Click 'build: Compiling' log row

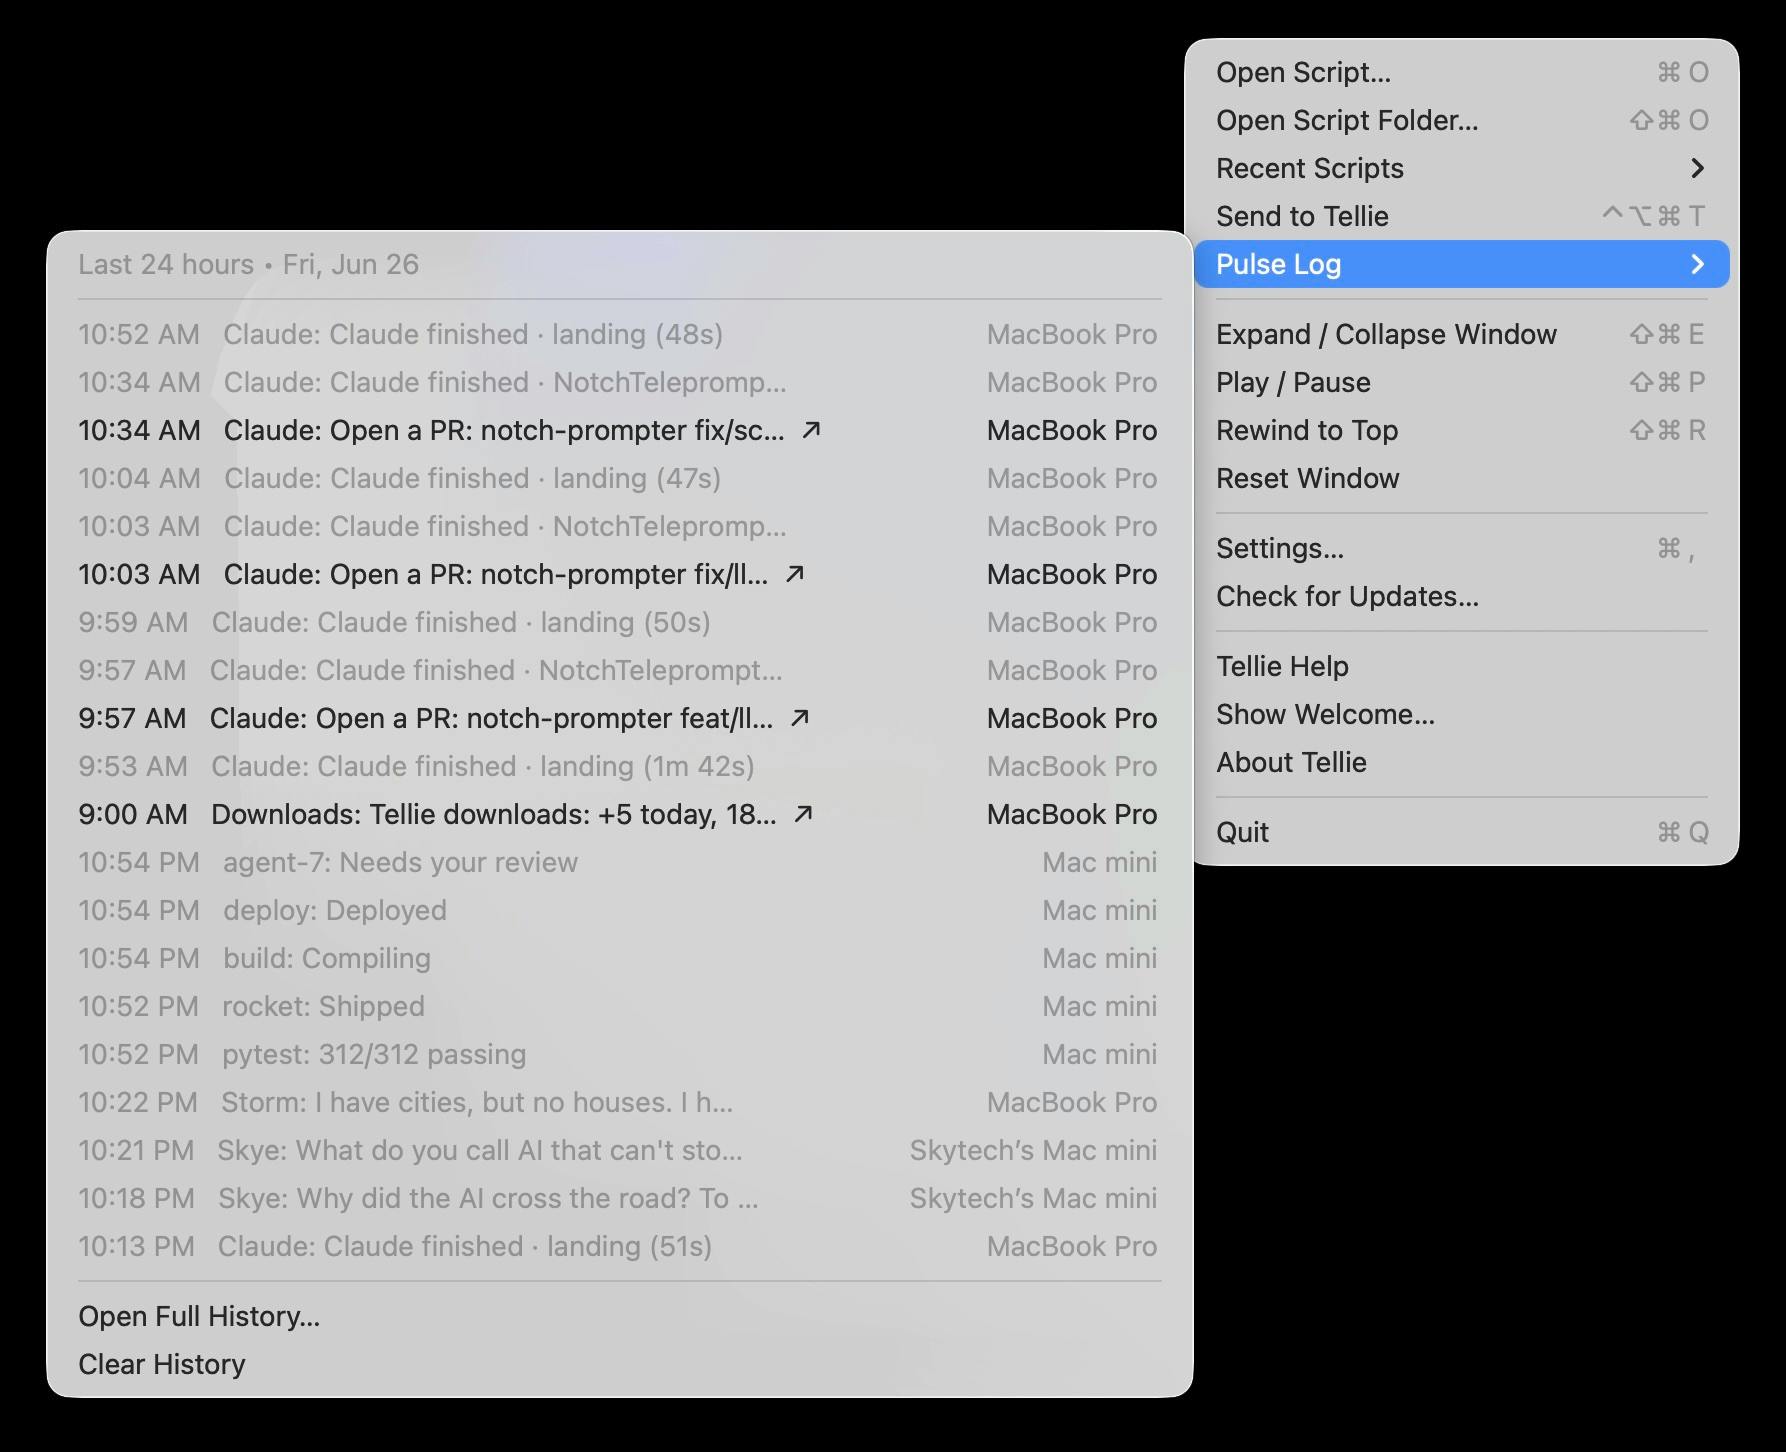click(620, 958)
